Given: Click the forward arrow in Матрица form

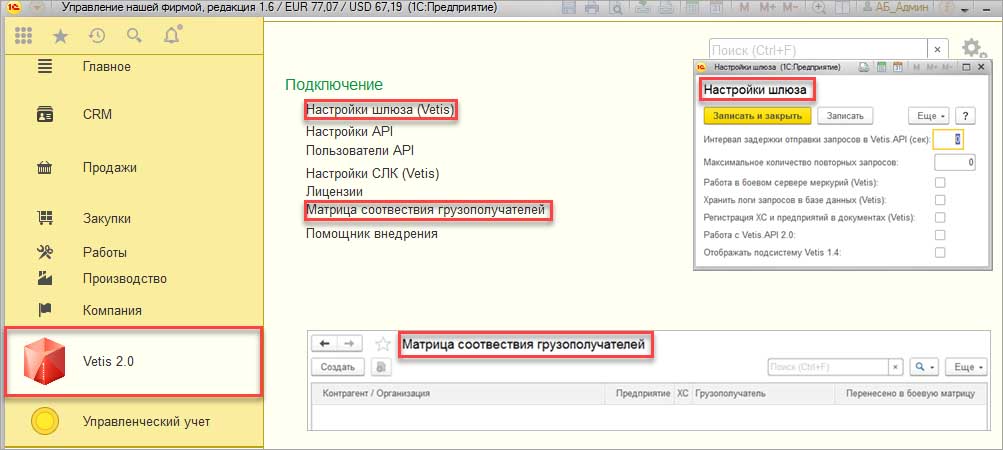Looking at the screenshot, I should tap(349, 344).
